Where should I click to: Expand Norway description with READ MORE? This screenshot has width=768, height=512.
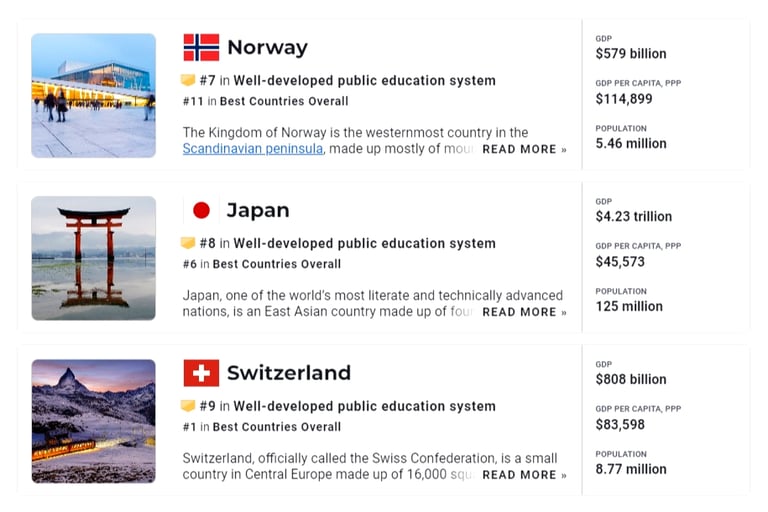click(x=524, y=149)
